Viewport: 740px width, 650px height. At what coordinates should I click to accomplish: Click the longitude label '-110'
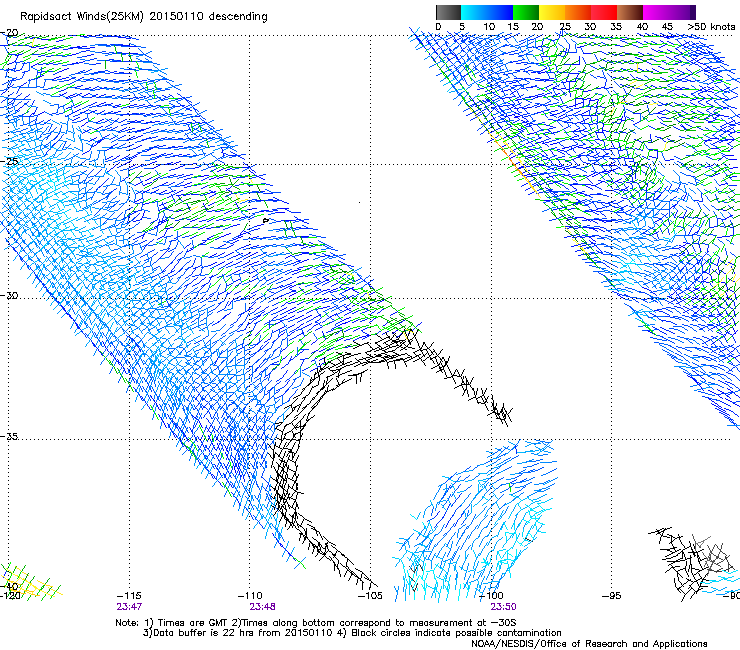(250, 596)
